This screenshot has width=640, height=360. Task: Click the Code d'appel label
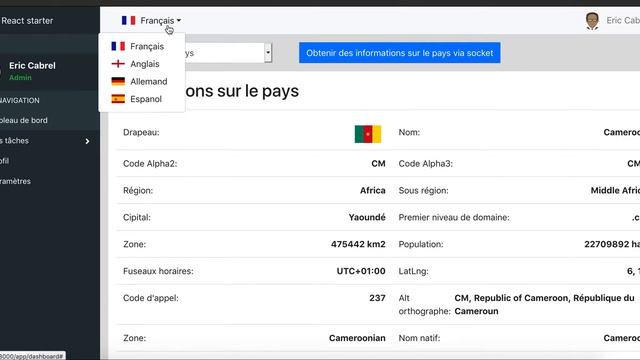pyautogui.click(x=151, y=298)
